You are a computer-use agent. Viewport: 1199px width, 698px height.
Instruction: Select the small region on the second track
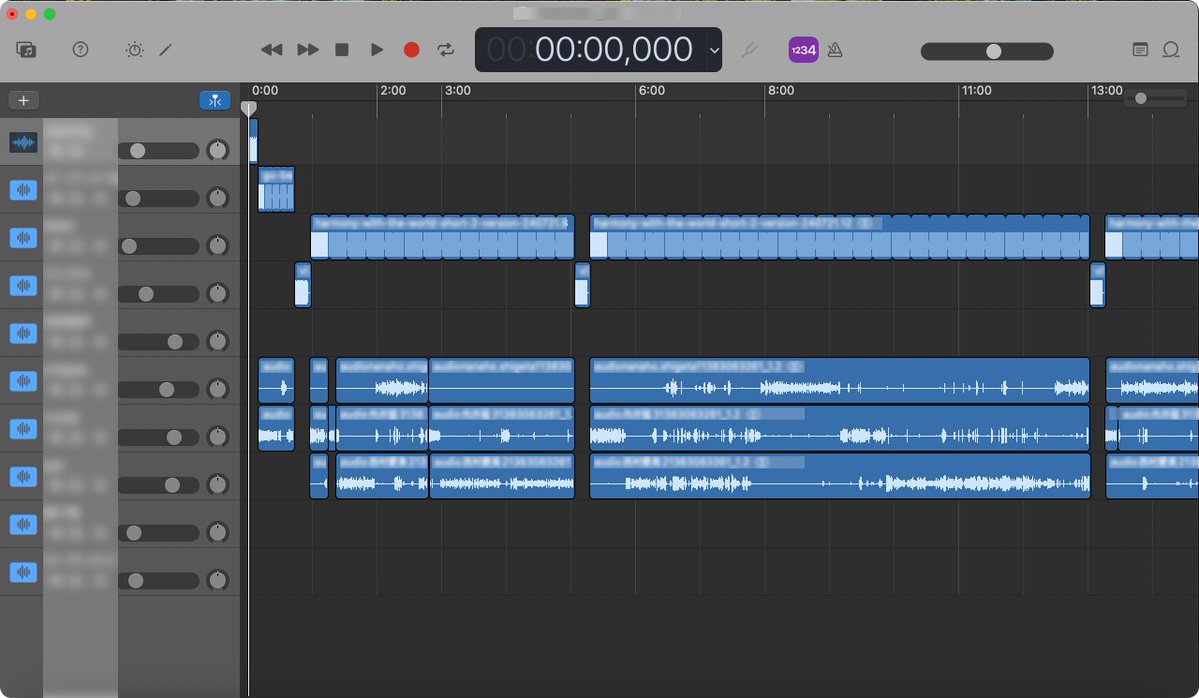(x=276, y=189)
